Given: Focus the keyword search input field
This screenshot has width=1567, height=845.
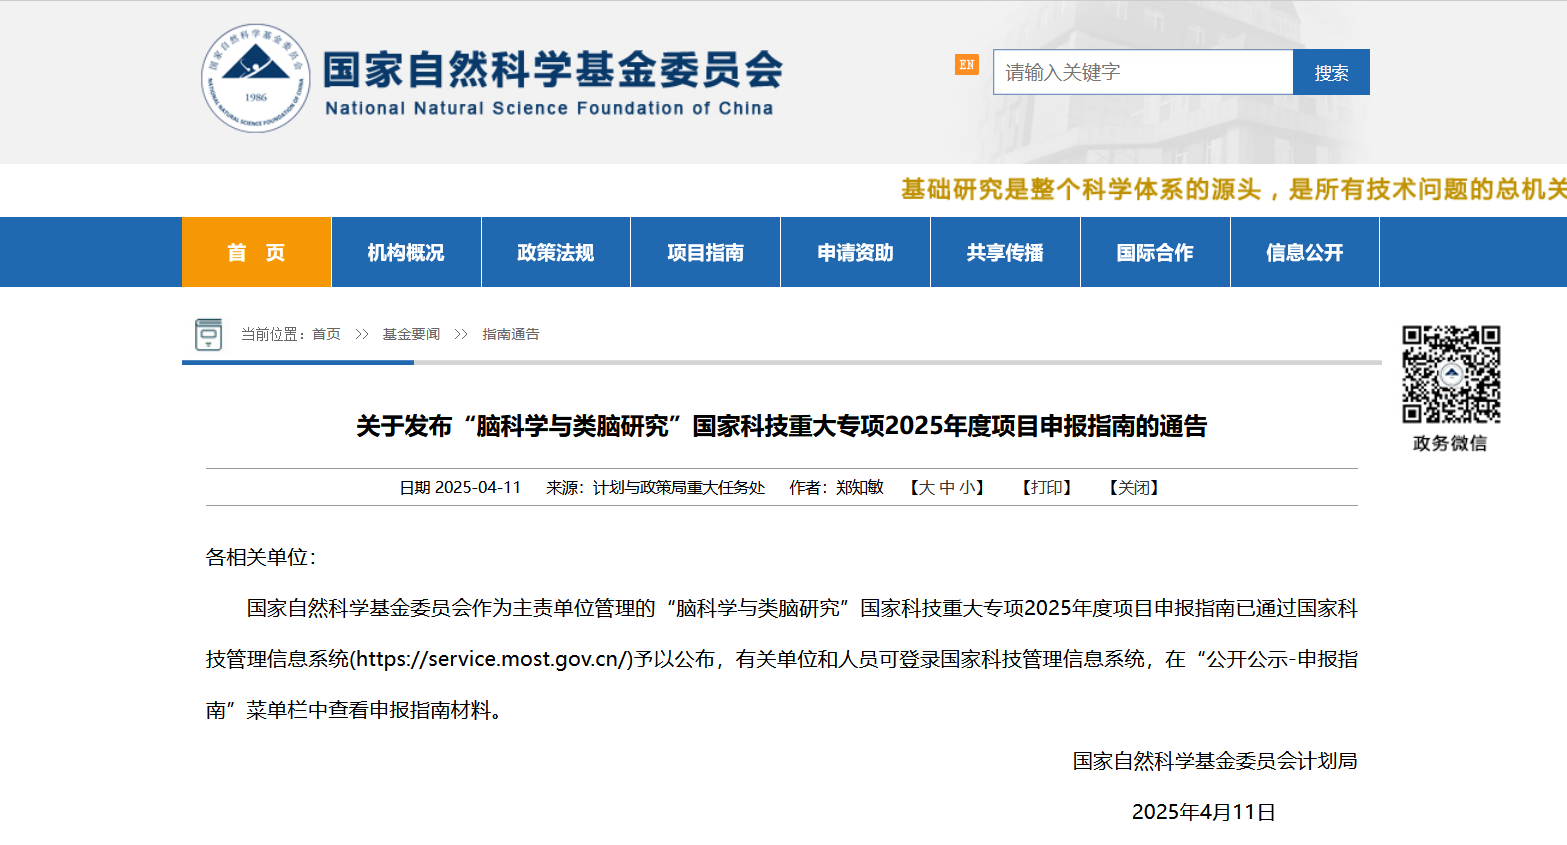Looking at the screenshot, I should click(1142, 72).
